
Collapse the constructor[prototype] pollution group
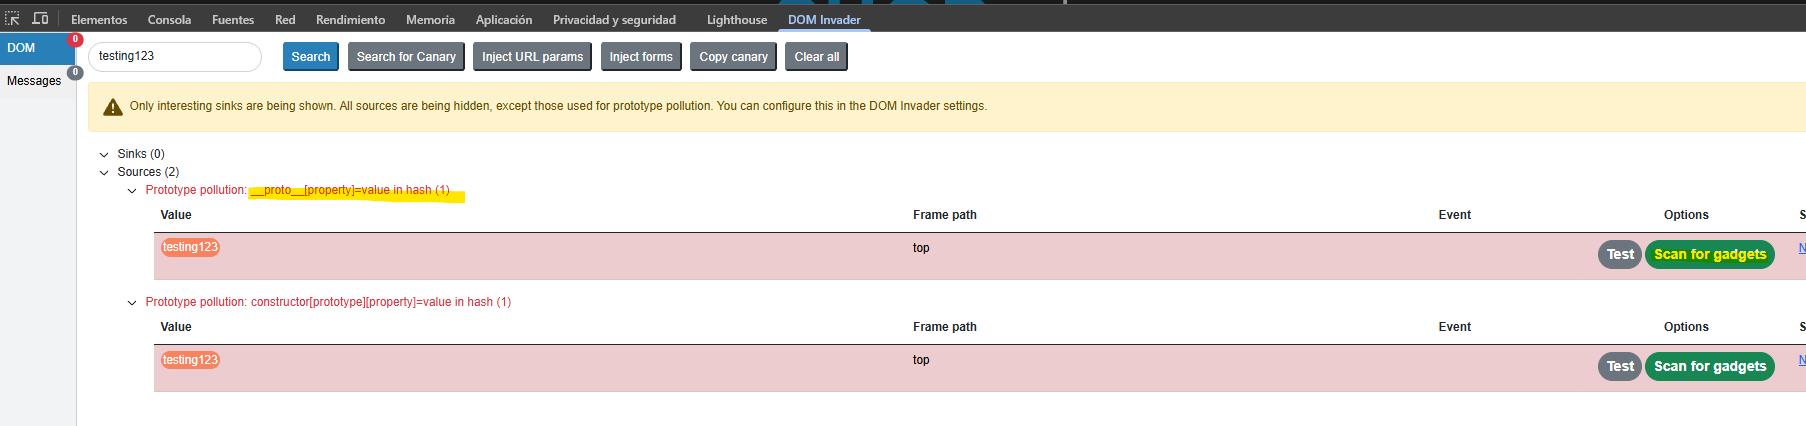(132, 302)
